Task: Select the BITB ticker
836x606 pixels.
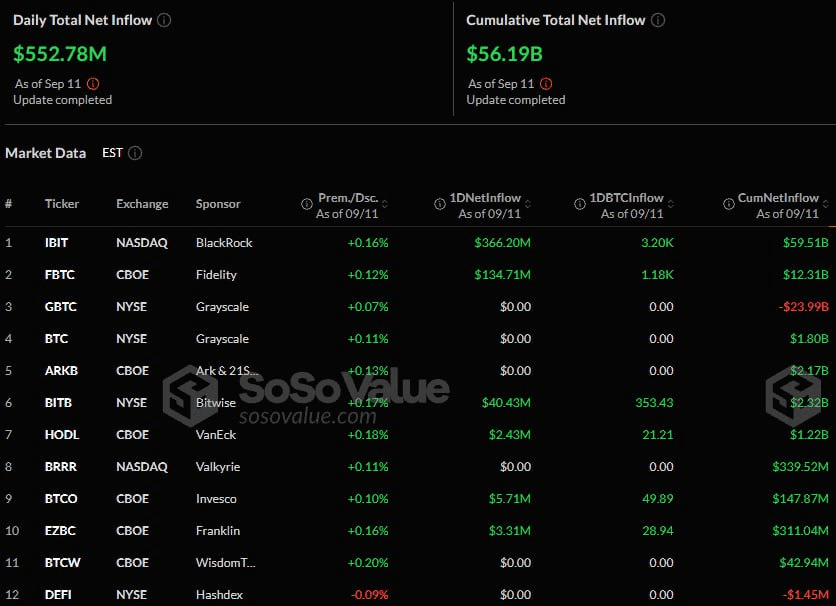Action: pyautogui.click(x=58, y=402)
